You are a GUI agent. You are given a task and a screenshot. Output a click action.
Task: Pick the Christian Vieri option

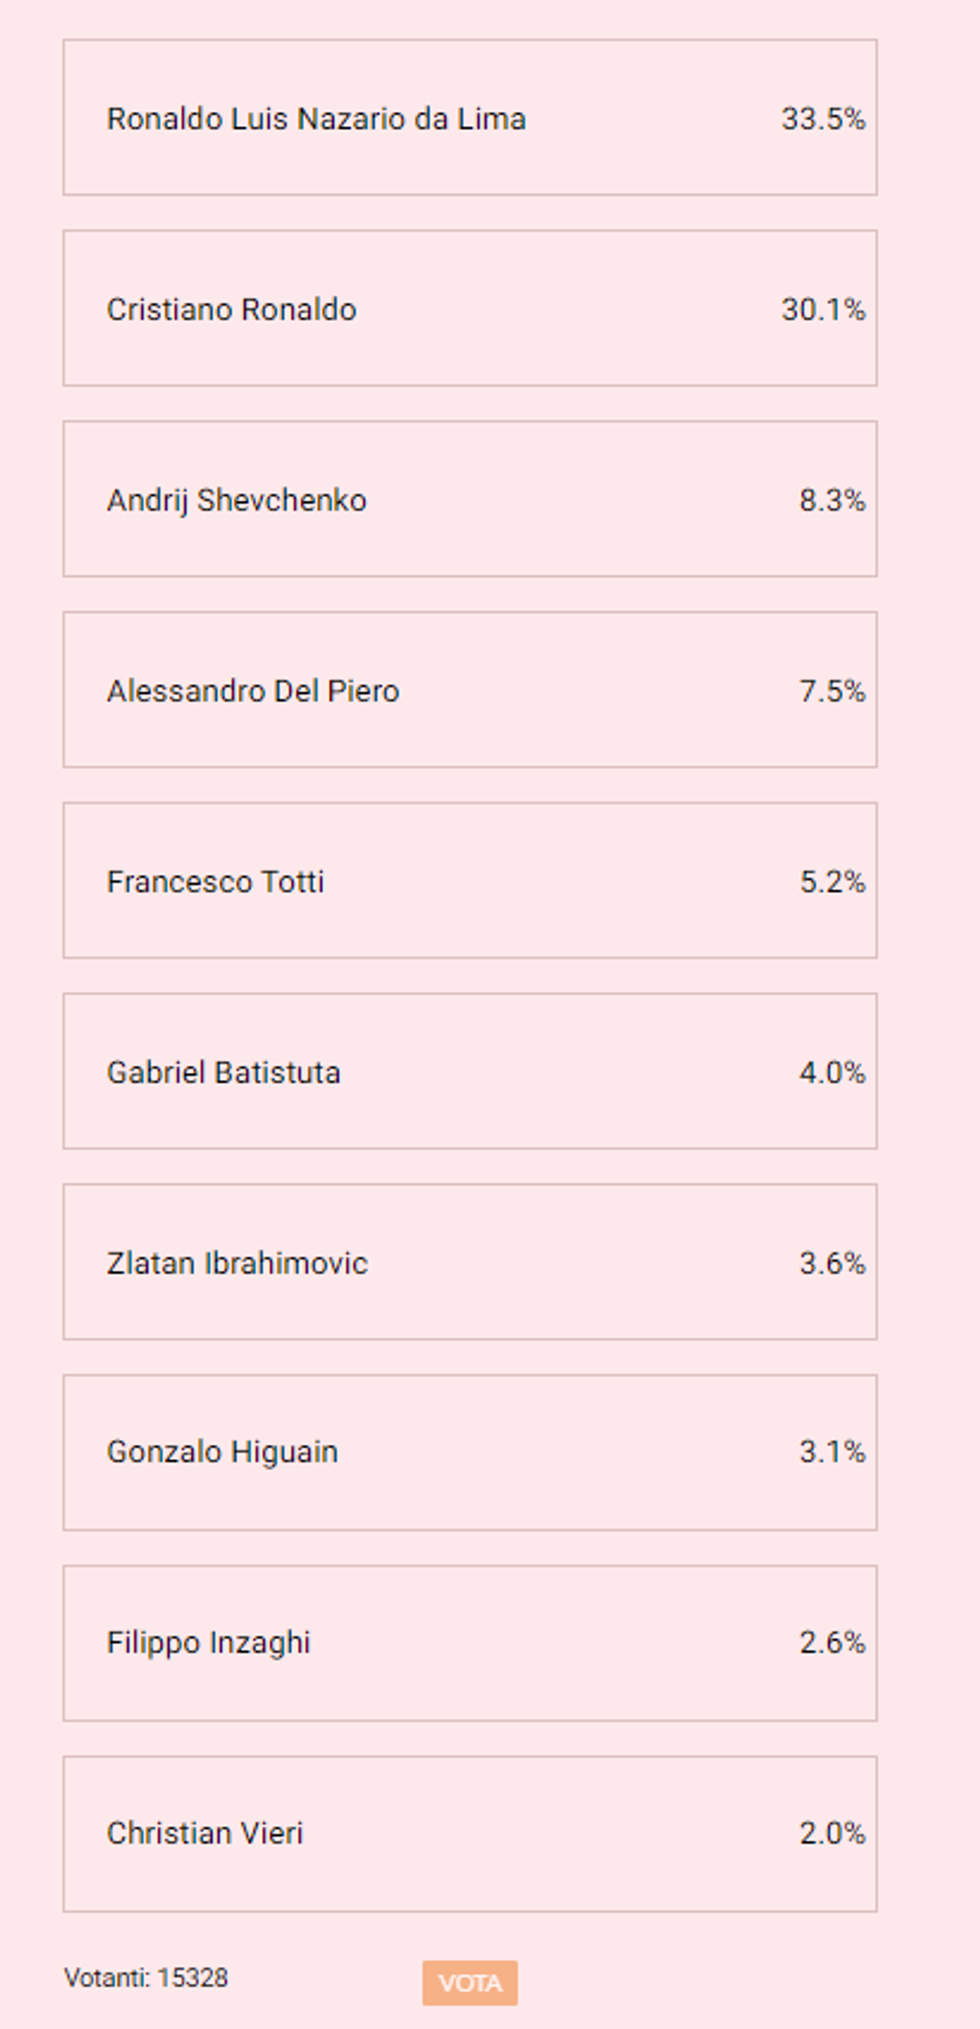pos(204,1833)
